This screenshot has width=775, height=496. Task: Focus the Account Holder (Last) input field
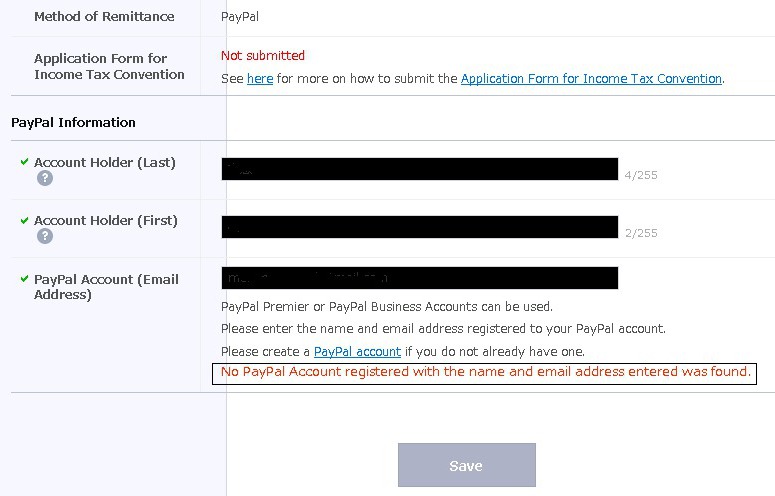coord(420,169)
